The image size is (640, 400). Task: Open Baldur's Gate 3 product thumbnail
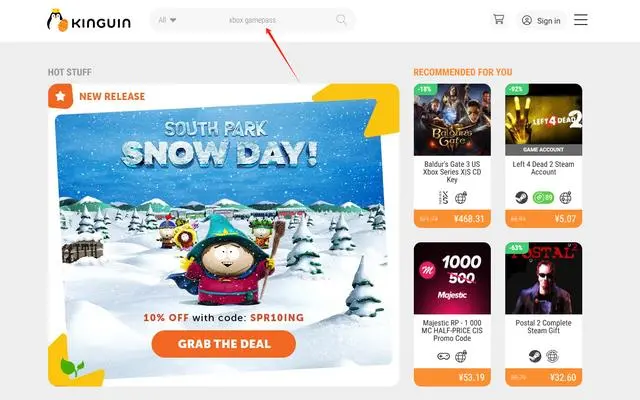[x=452, y=120]
